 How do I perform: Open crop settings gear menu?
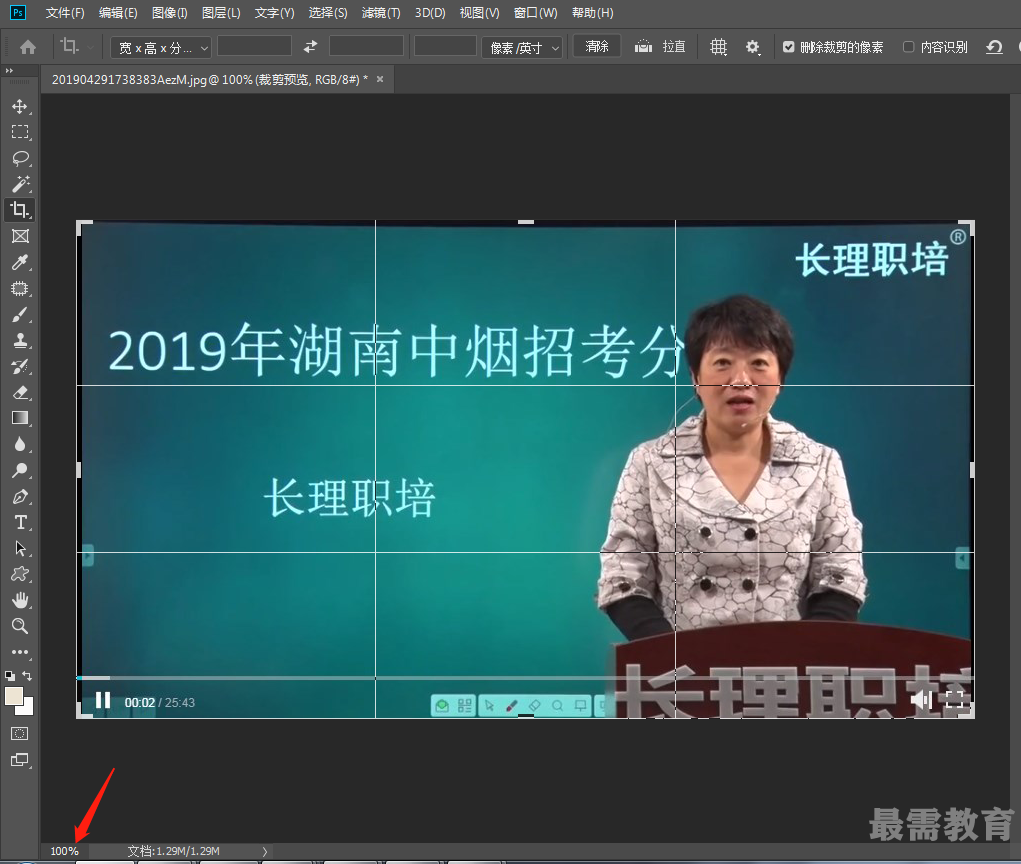[753, 47]
